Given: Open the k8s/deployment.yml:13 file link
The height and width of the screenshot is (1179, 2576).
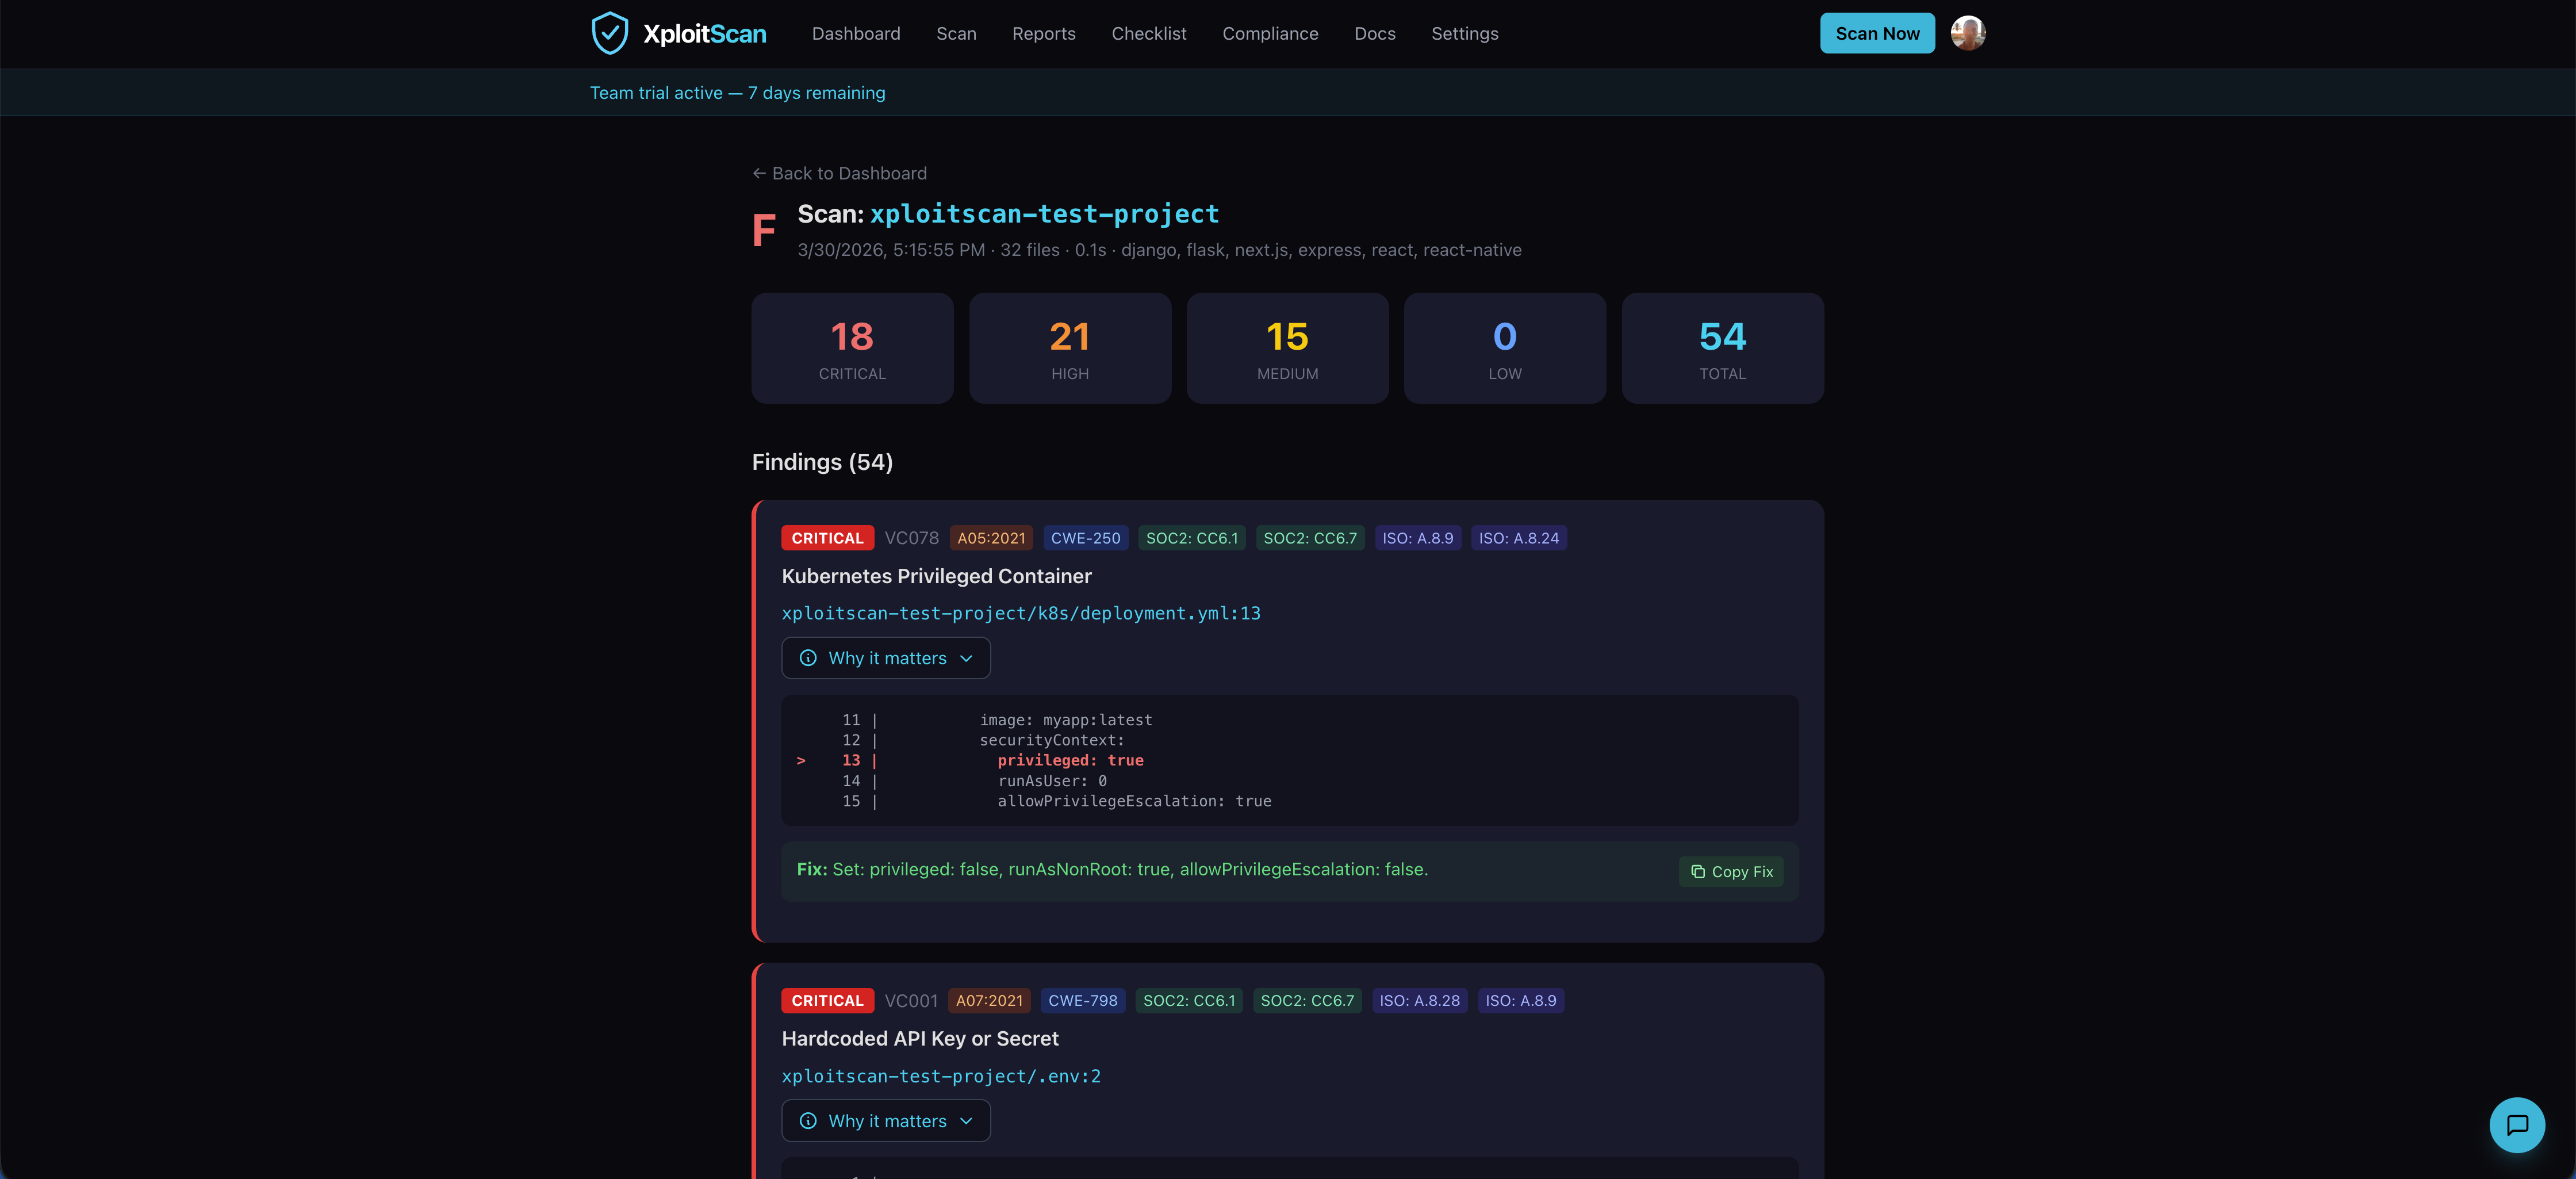Looking at the screenshot, I should [1020, 613].
